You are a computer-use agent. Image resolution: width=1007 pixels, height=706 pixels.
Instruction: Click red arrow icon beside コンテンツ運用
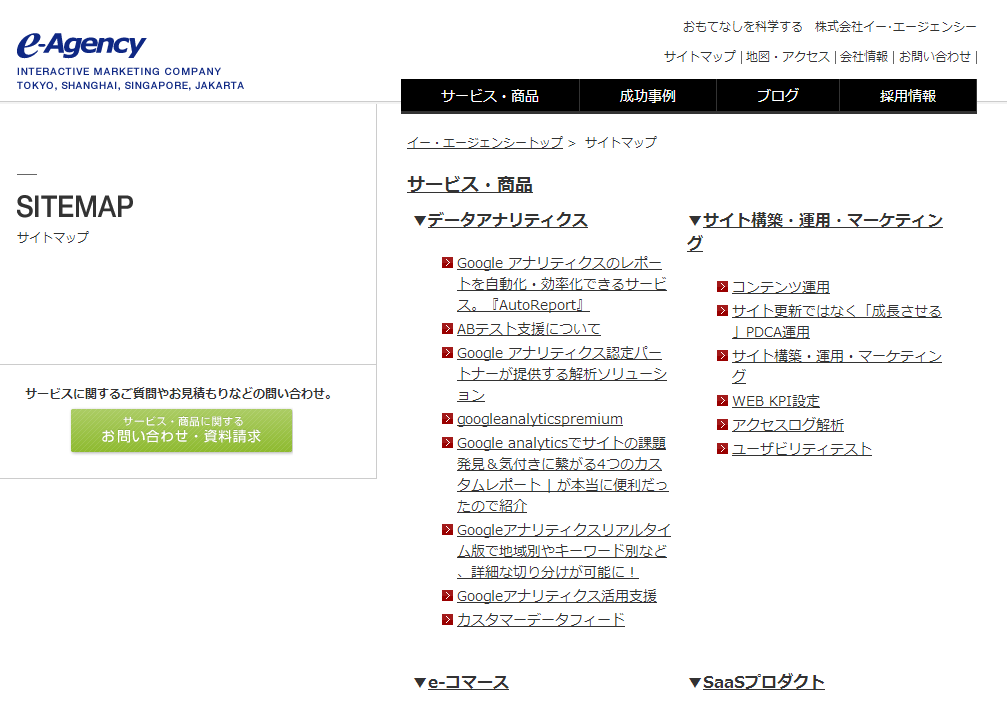(723, 288)
